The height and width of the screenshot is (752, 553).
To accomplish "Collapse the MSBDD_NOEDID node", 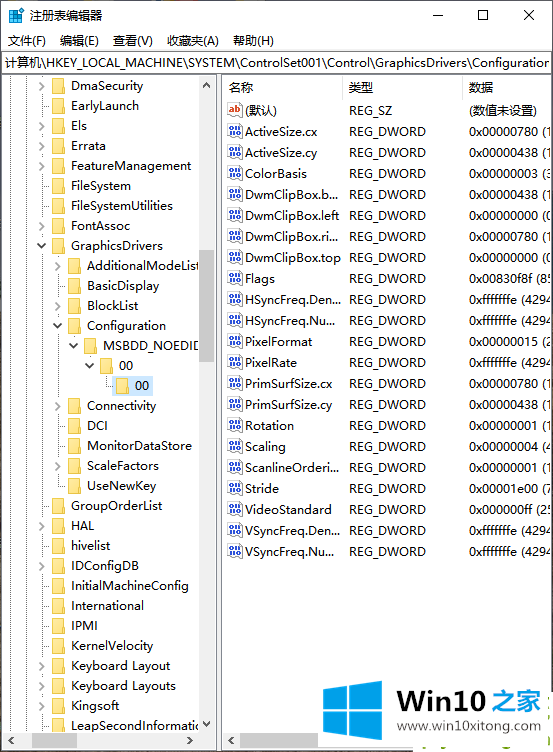I will (73, 345).
